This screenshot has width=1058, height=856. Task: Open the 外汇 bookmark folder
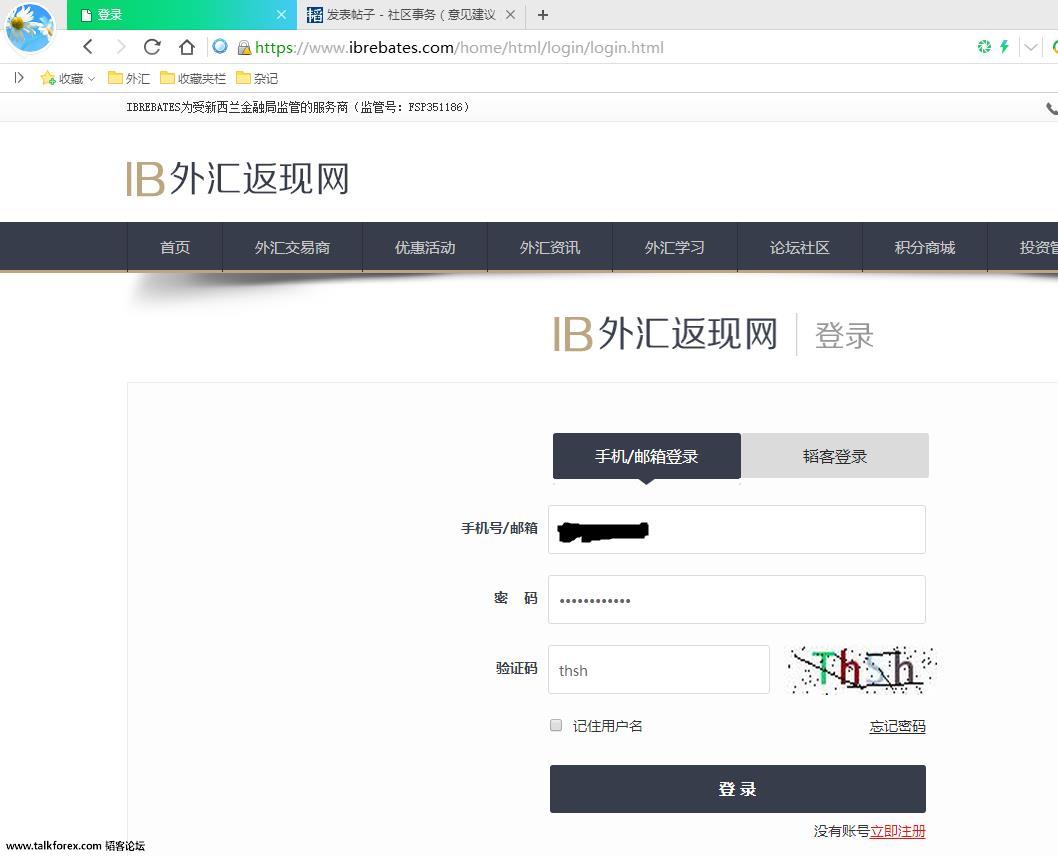pyautogui.click(x=128, y=78)
